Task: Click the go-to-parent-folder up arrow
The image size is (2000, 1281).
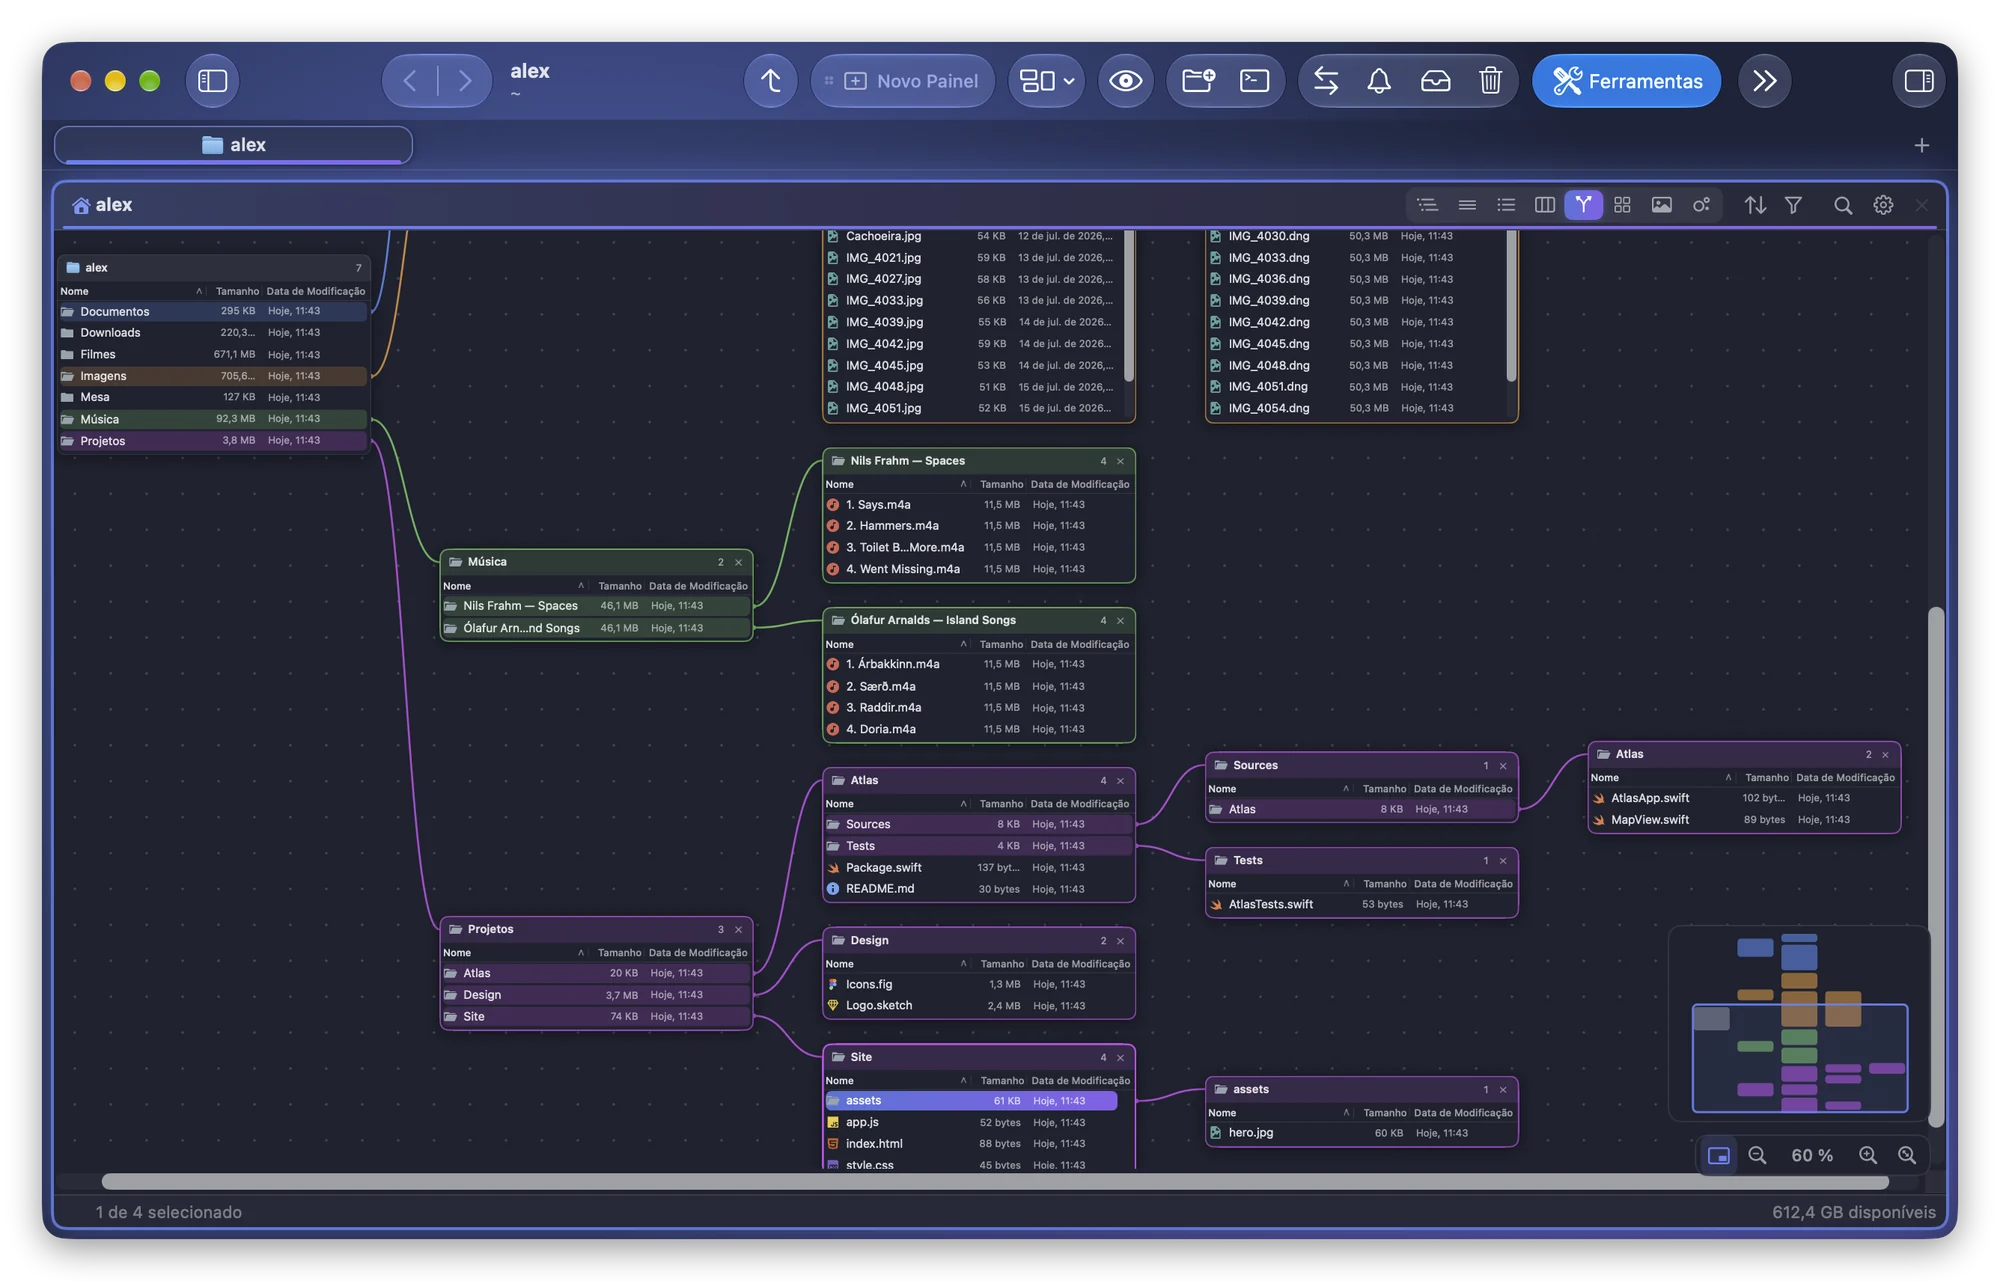Action: (770, 81)
